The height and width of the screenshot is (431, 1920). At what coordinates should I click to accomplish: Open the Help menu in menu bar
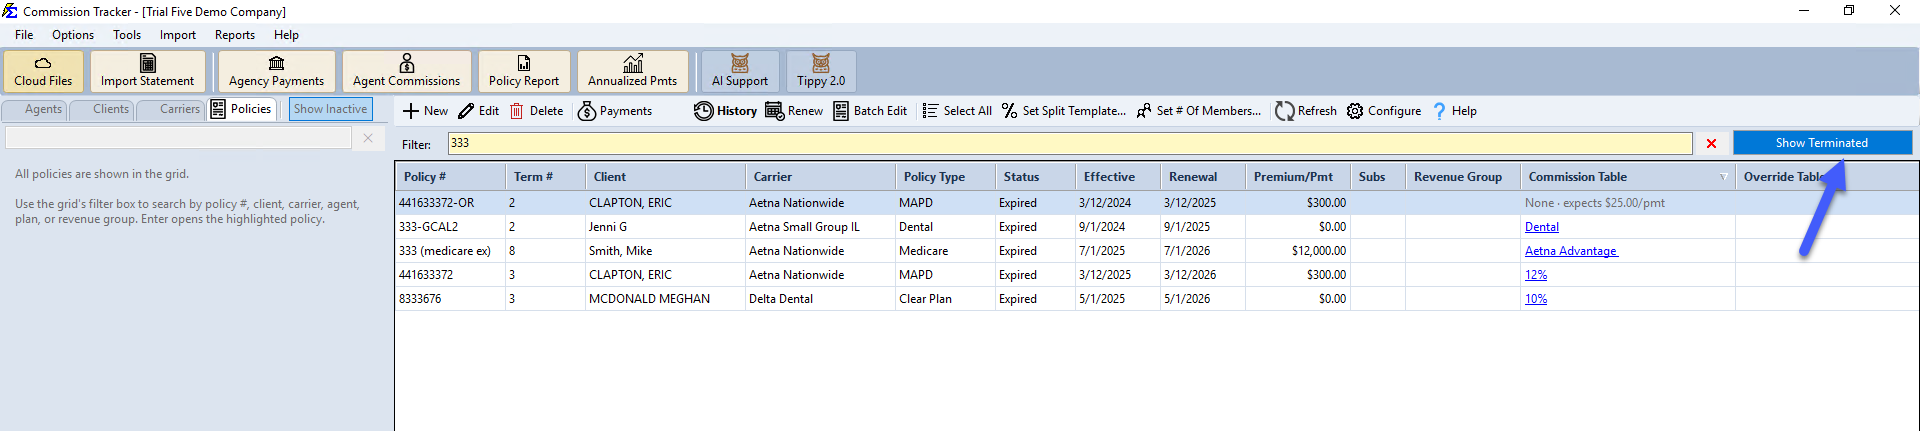pyautogui.click(x=286, y=35)
